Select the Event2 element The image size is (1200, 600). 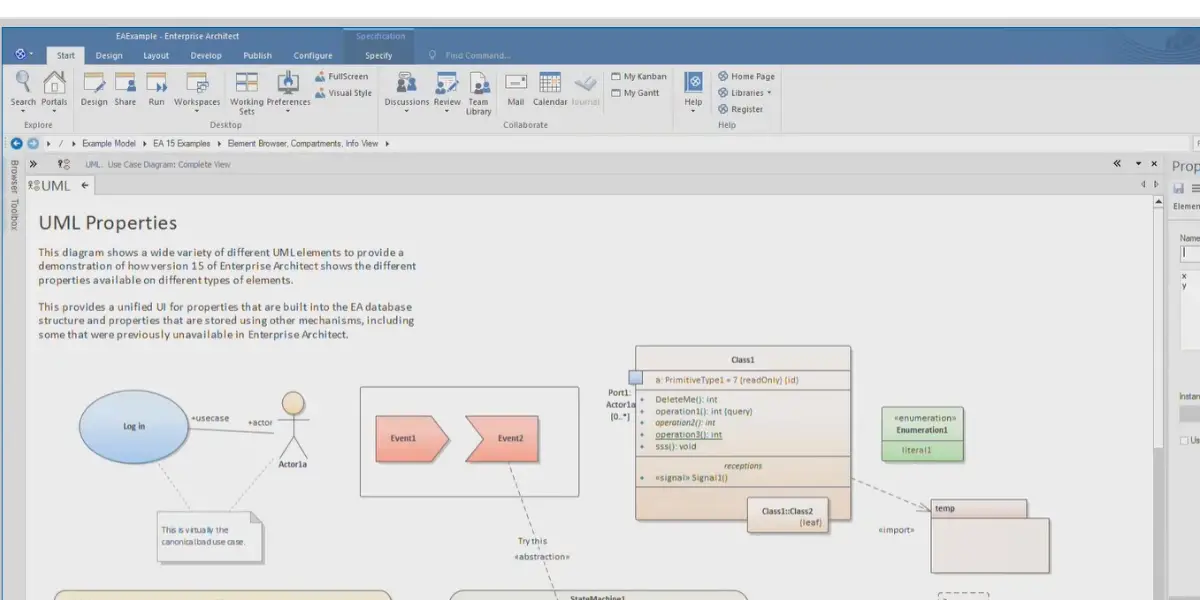tap(504, 438)
